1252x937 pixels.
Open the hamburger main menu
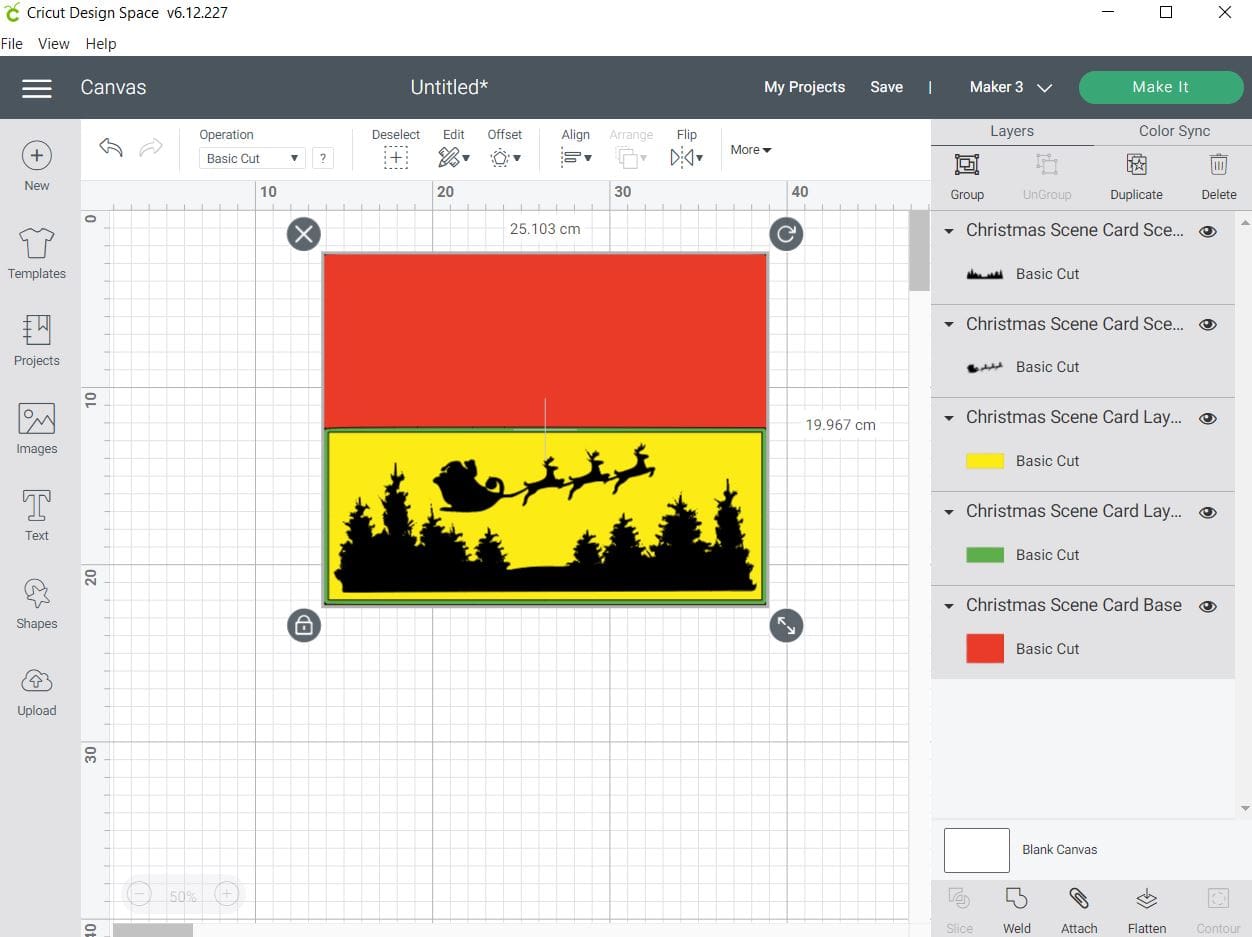(37, 88)
